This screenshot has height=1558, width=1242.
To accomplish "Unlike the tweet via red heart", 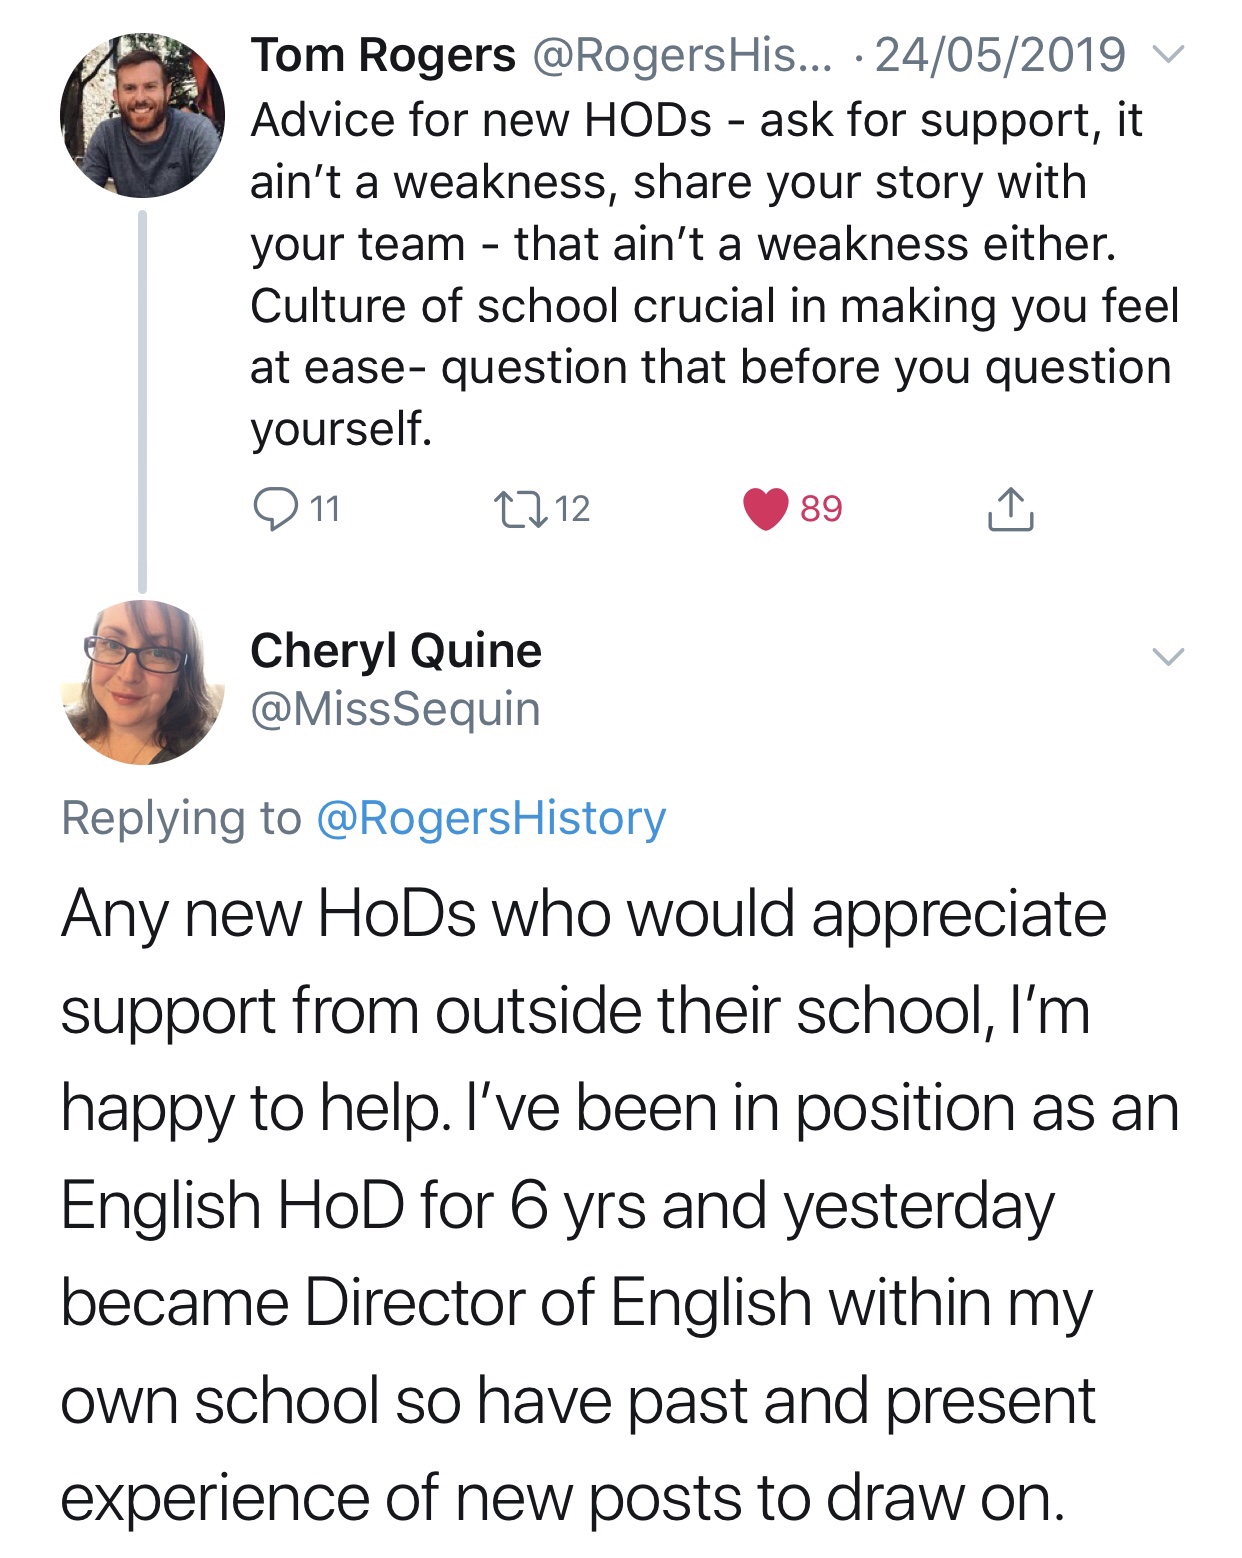I will pyautogui.click(x=766, y=509).
